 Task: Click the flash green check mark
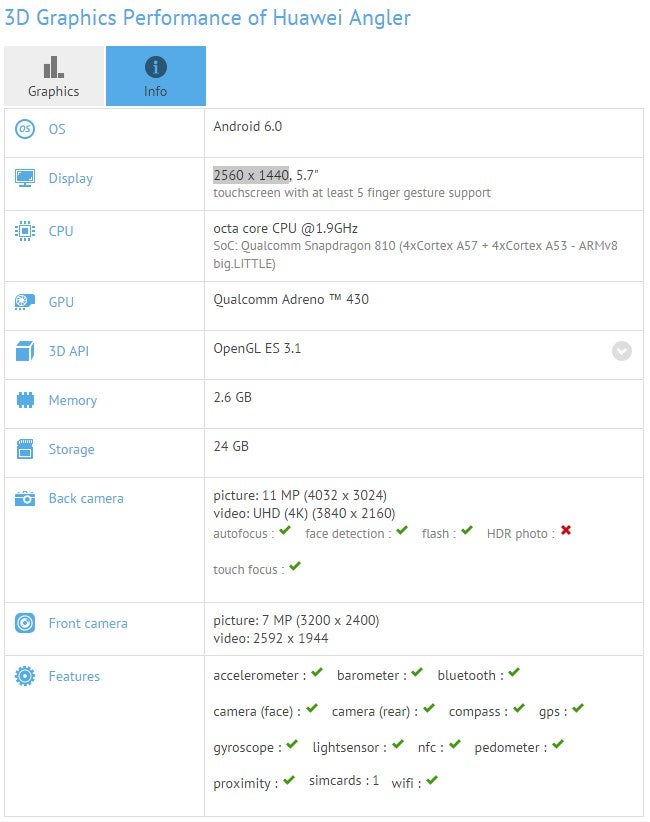click(467, 531)
